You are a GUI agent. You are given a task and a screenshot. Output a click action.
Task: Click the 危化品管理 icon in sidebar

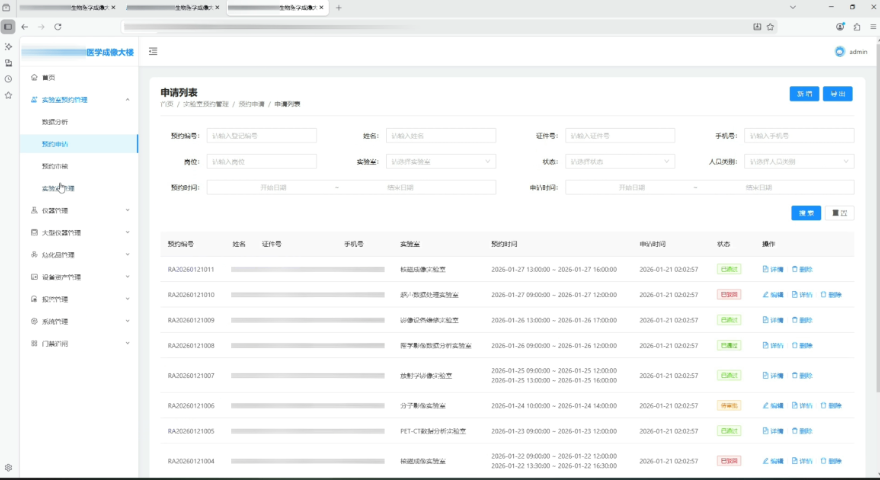tap(34, 255)
